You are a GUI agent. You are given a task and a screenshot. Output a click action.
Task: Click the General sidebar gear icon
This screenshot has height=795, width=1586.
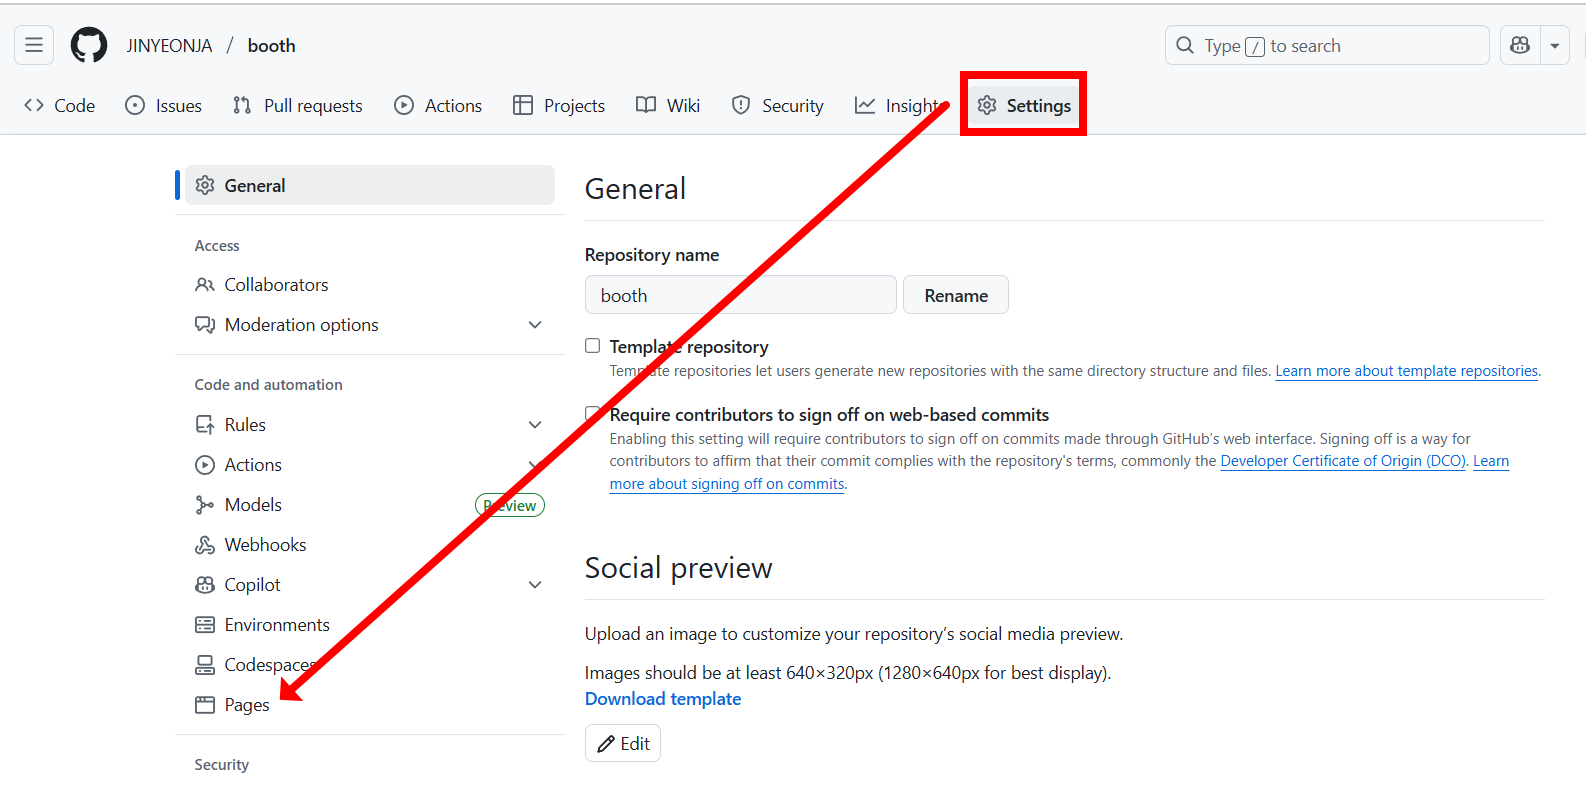pyautogui.click(x=205, y=185)
